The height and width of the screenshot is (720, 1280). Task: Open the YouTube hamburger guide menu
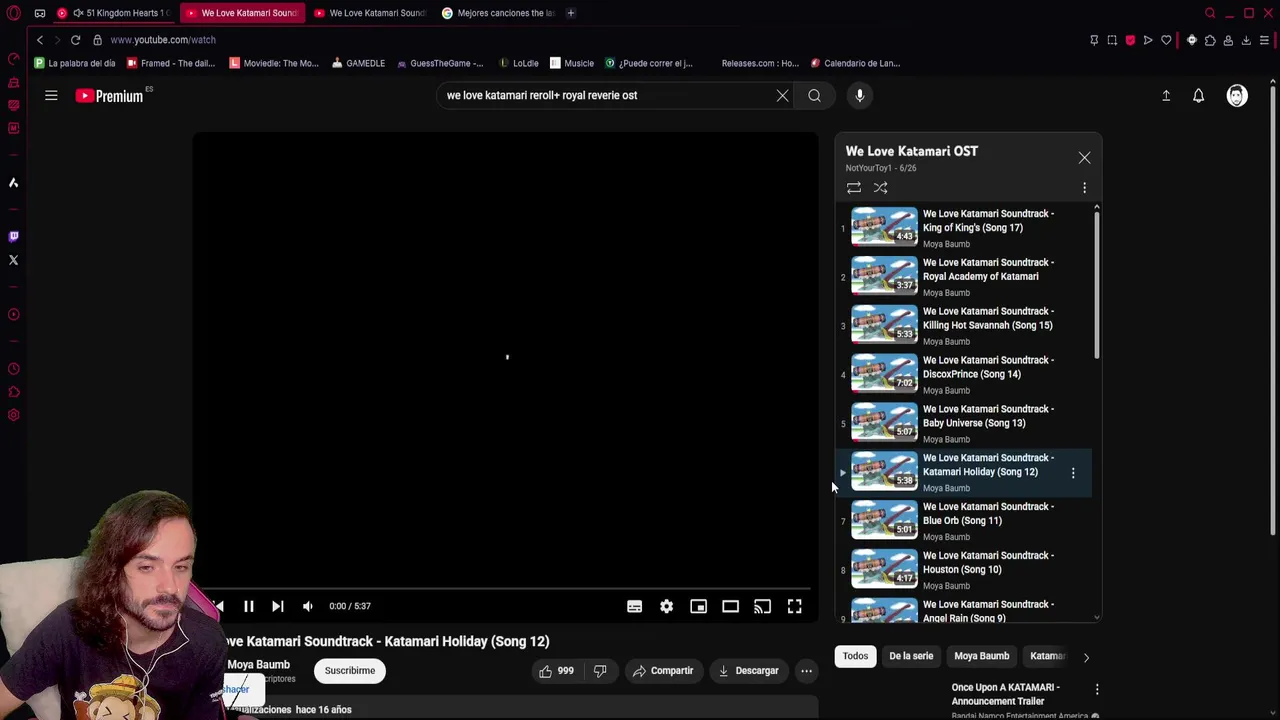(x=51, y=96)
